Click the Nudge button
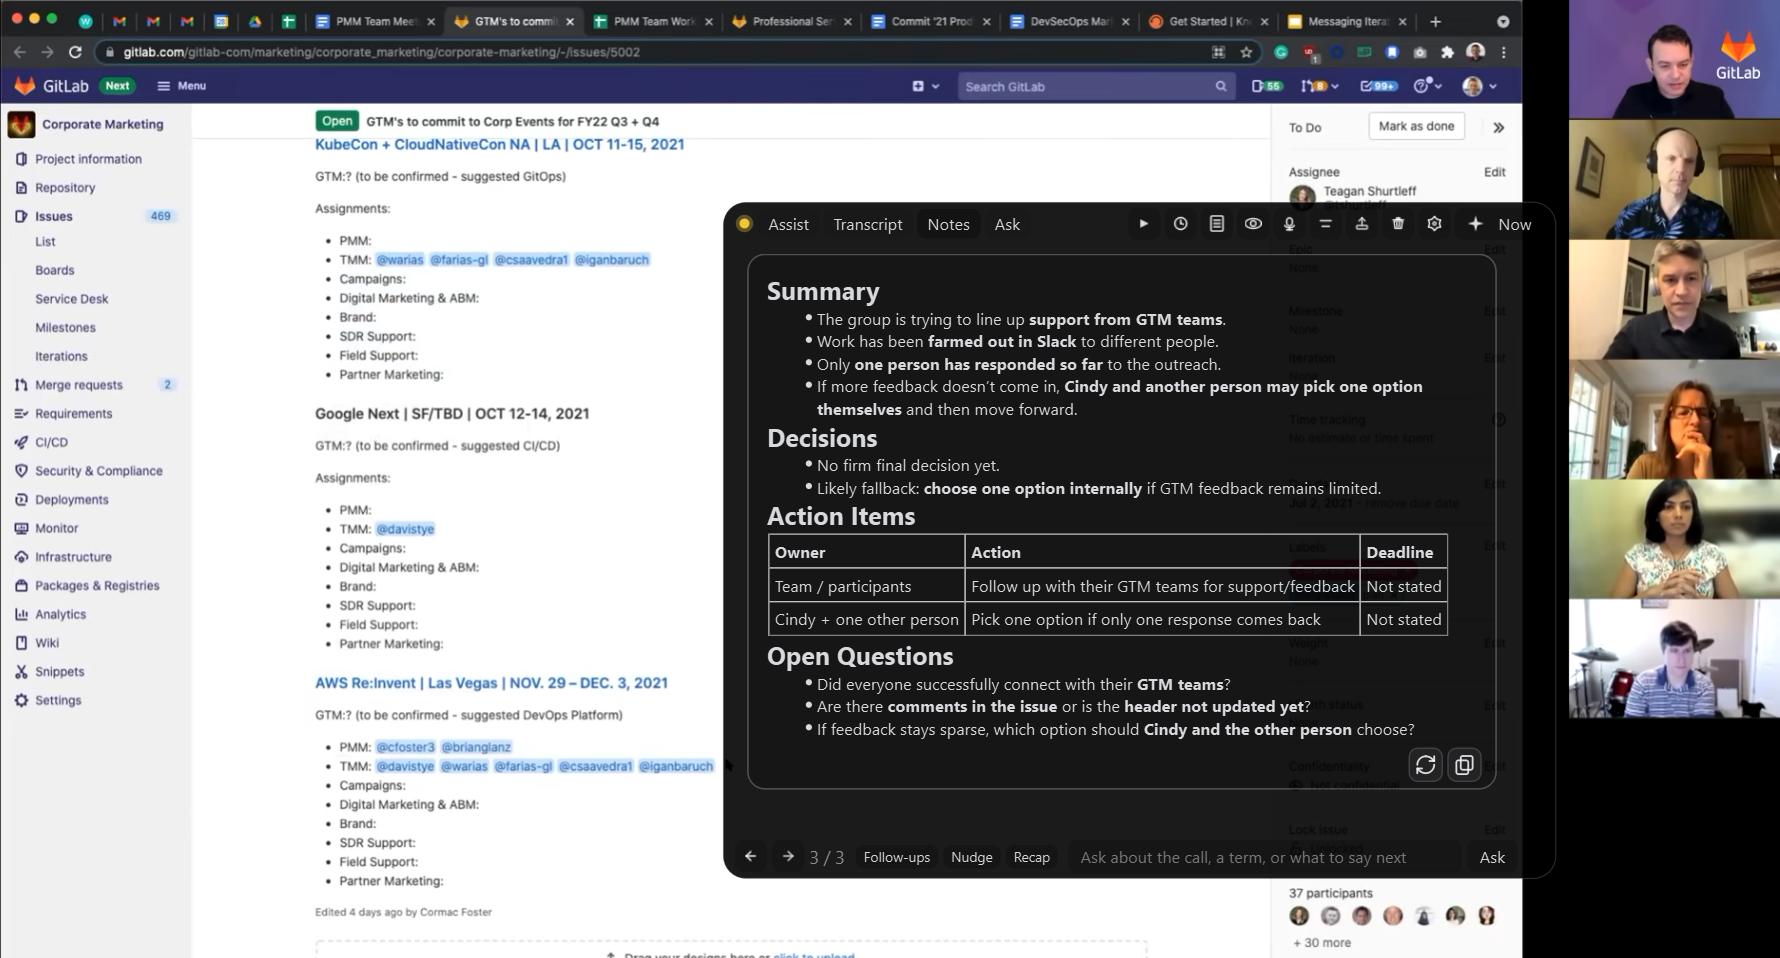1780x958 pixels. point(971,857)
